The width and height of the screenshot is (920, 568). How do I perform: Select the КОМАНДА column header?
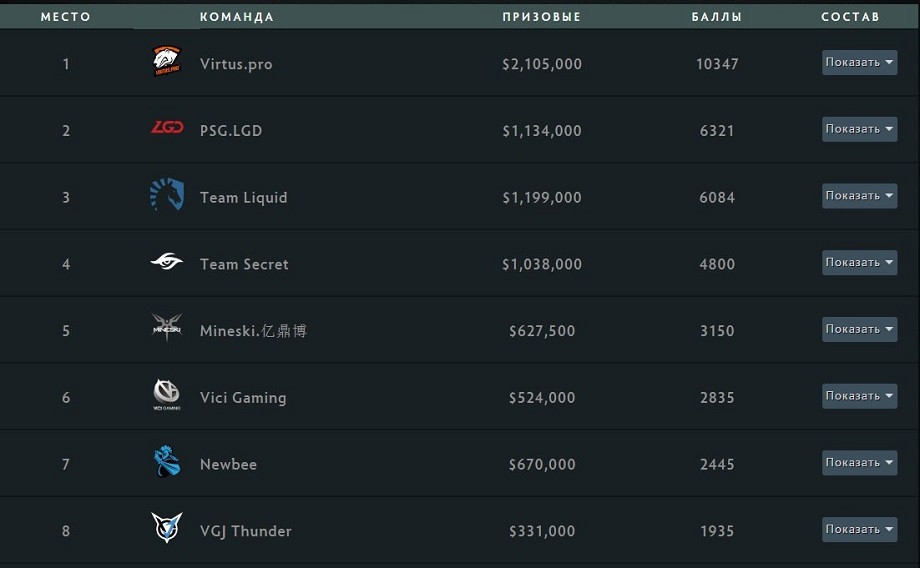[x=236, y=17]
